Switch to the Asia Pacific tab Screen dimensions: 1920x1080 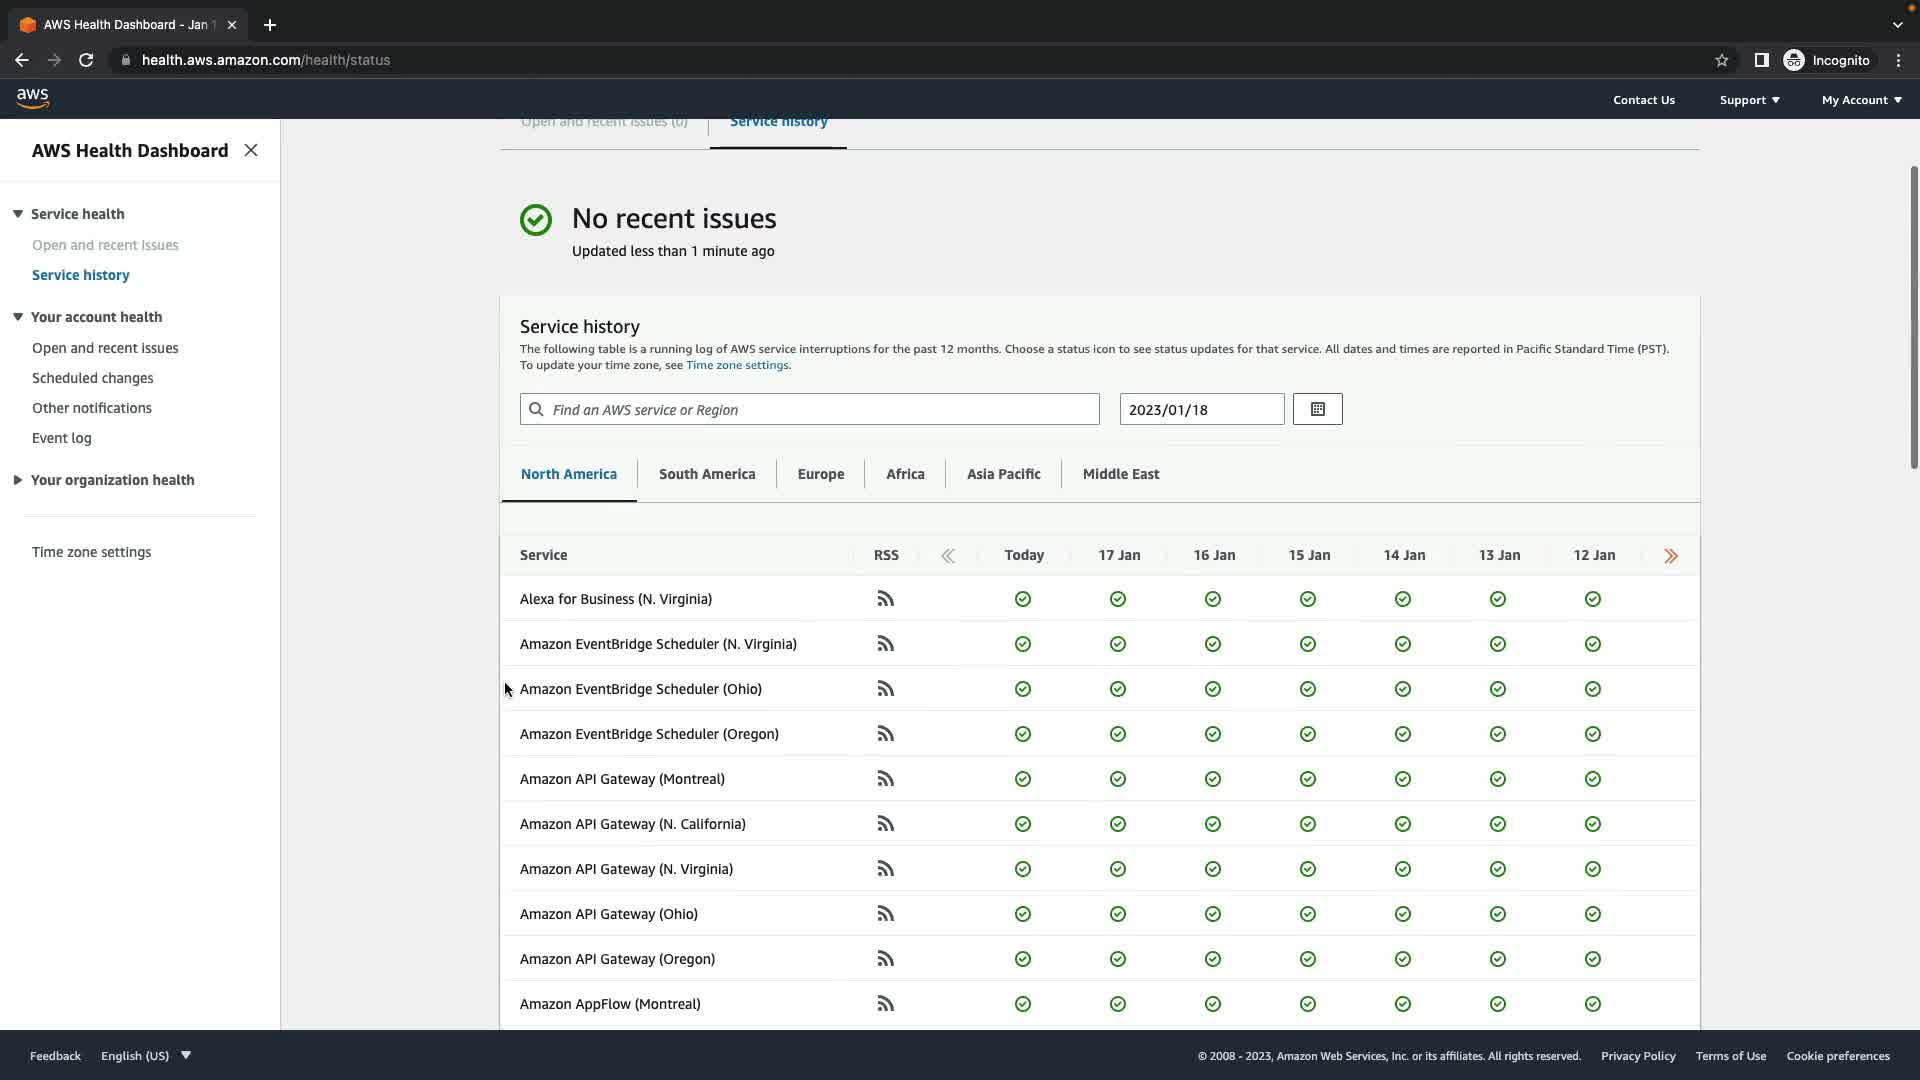click(x=1003, y=474)
